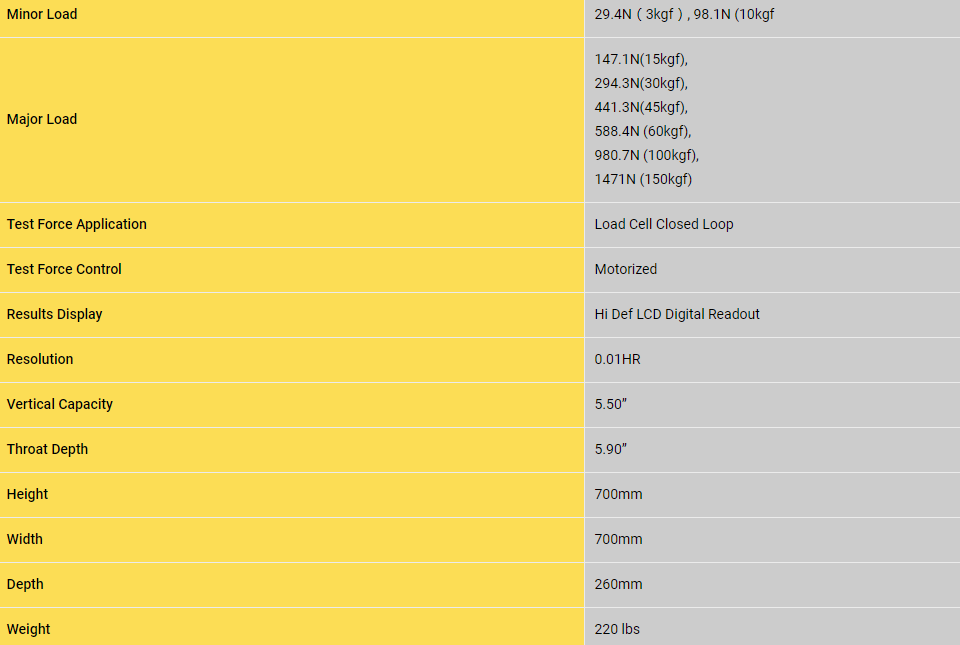Click the Weight row label
The height and width of the screenshot is (645, 960).
click(29, 629)
